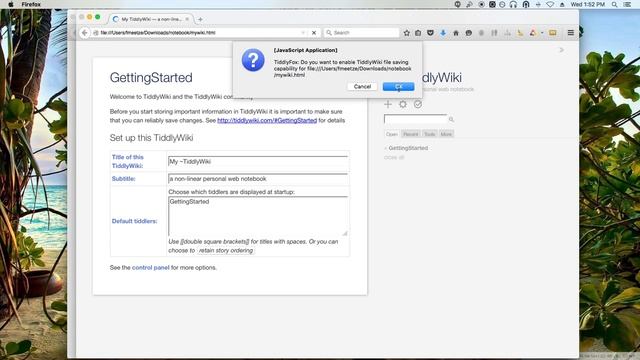Image resolution: width=640 pixels, height=360 pixels.
Task: Open Notification Center in the menu bar
Action: point(627,4)
